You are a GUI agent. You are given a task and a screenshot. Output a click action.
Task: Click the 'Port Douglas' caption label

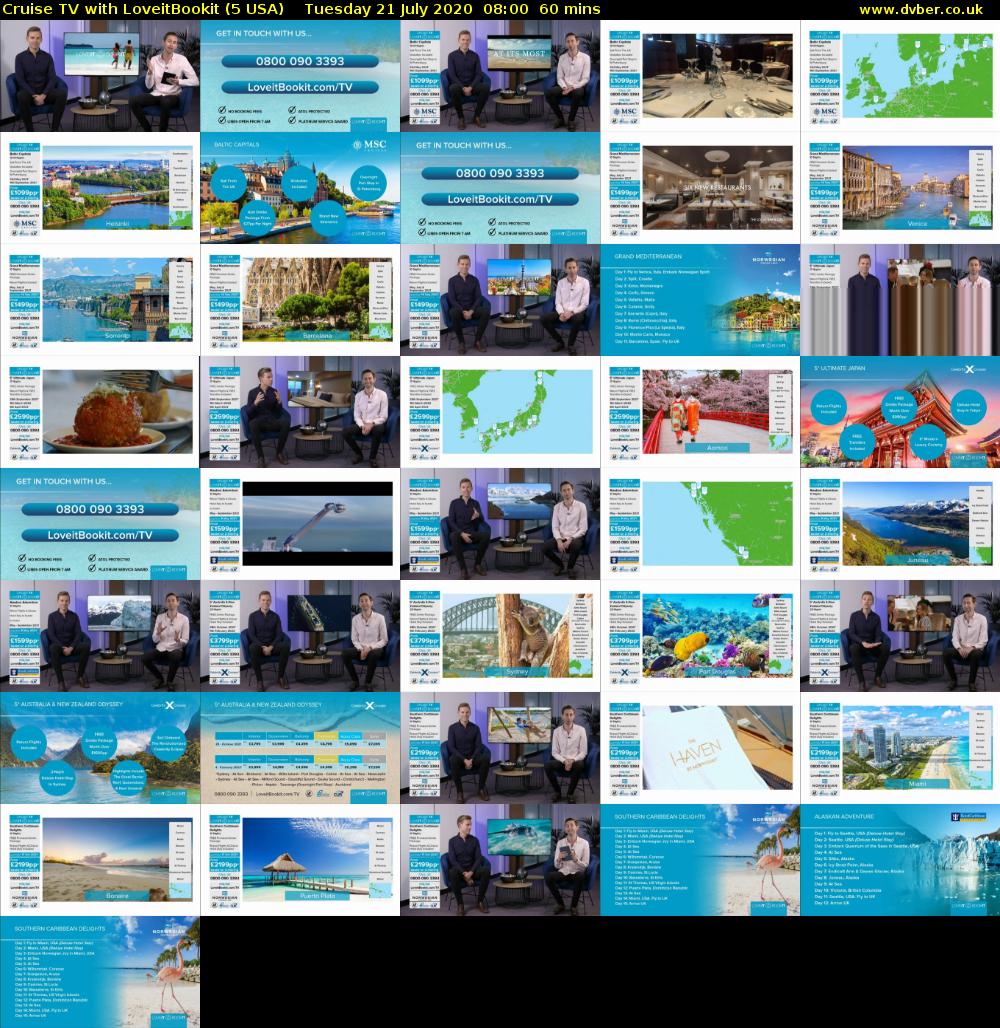(717, 672)
